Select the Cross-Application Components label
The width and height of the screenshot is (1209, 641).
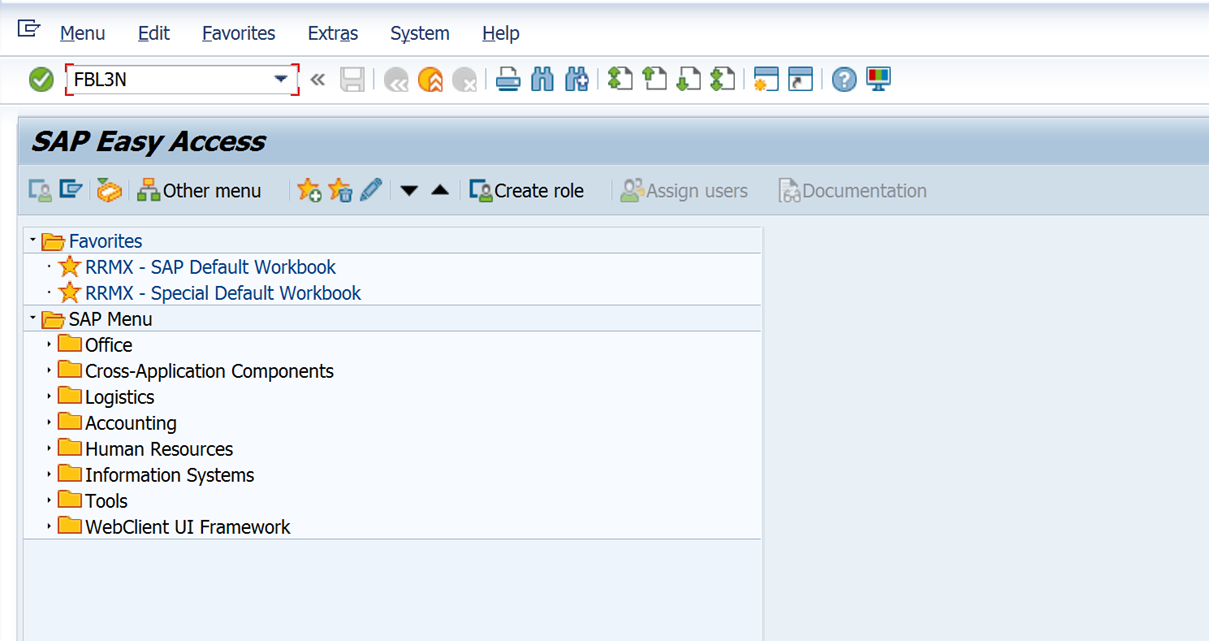[210, 372]
